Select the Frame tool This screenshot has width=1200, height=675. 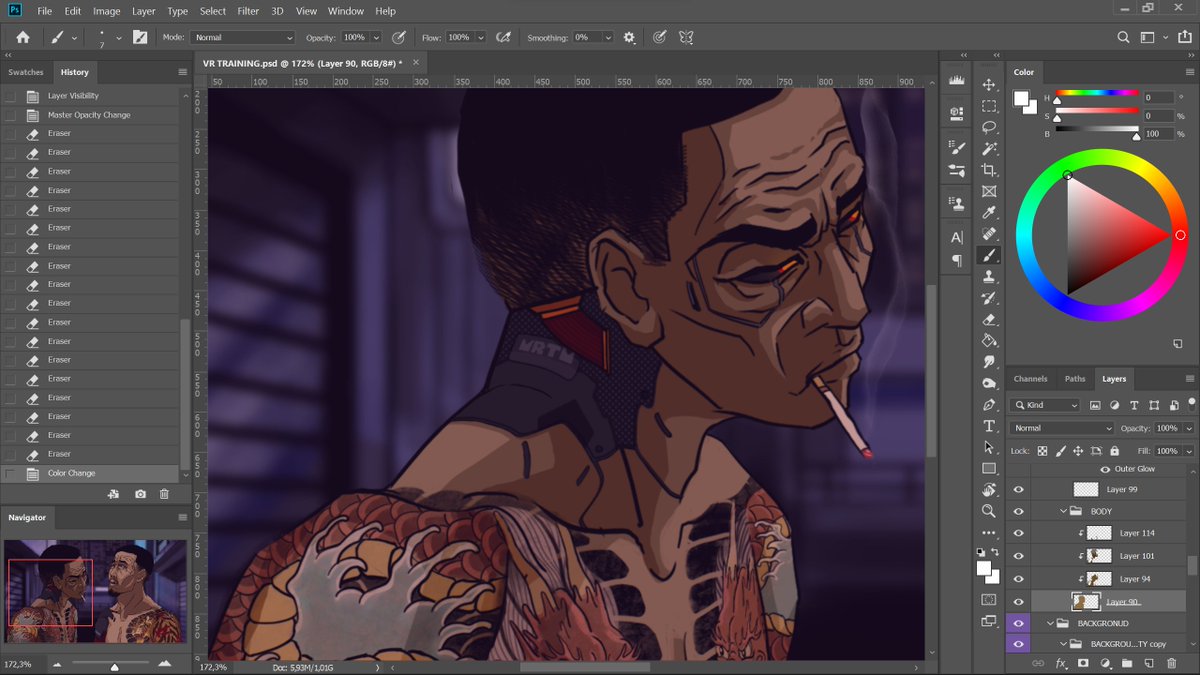(x=989, y=191)
